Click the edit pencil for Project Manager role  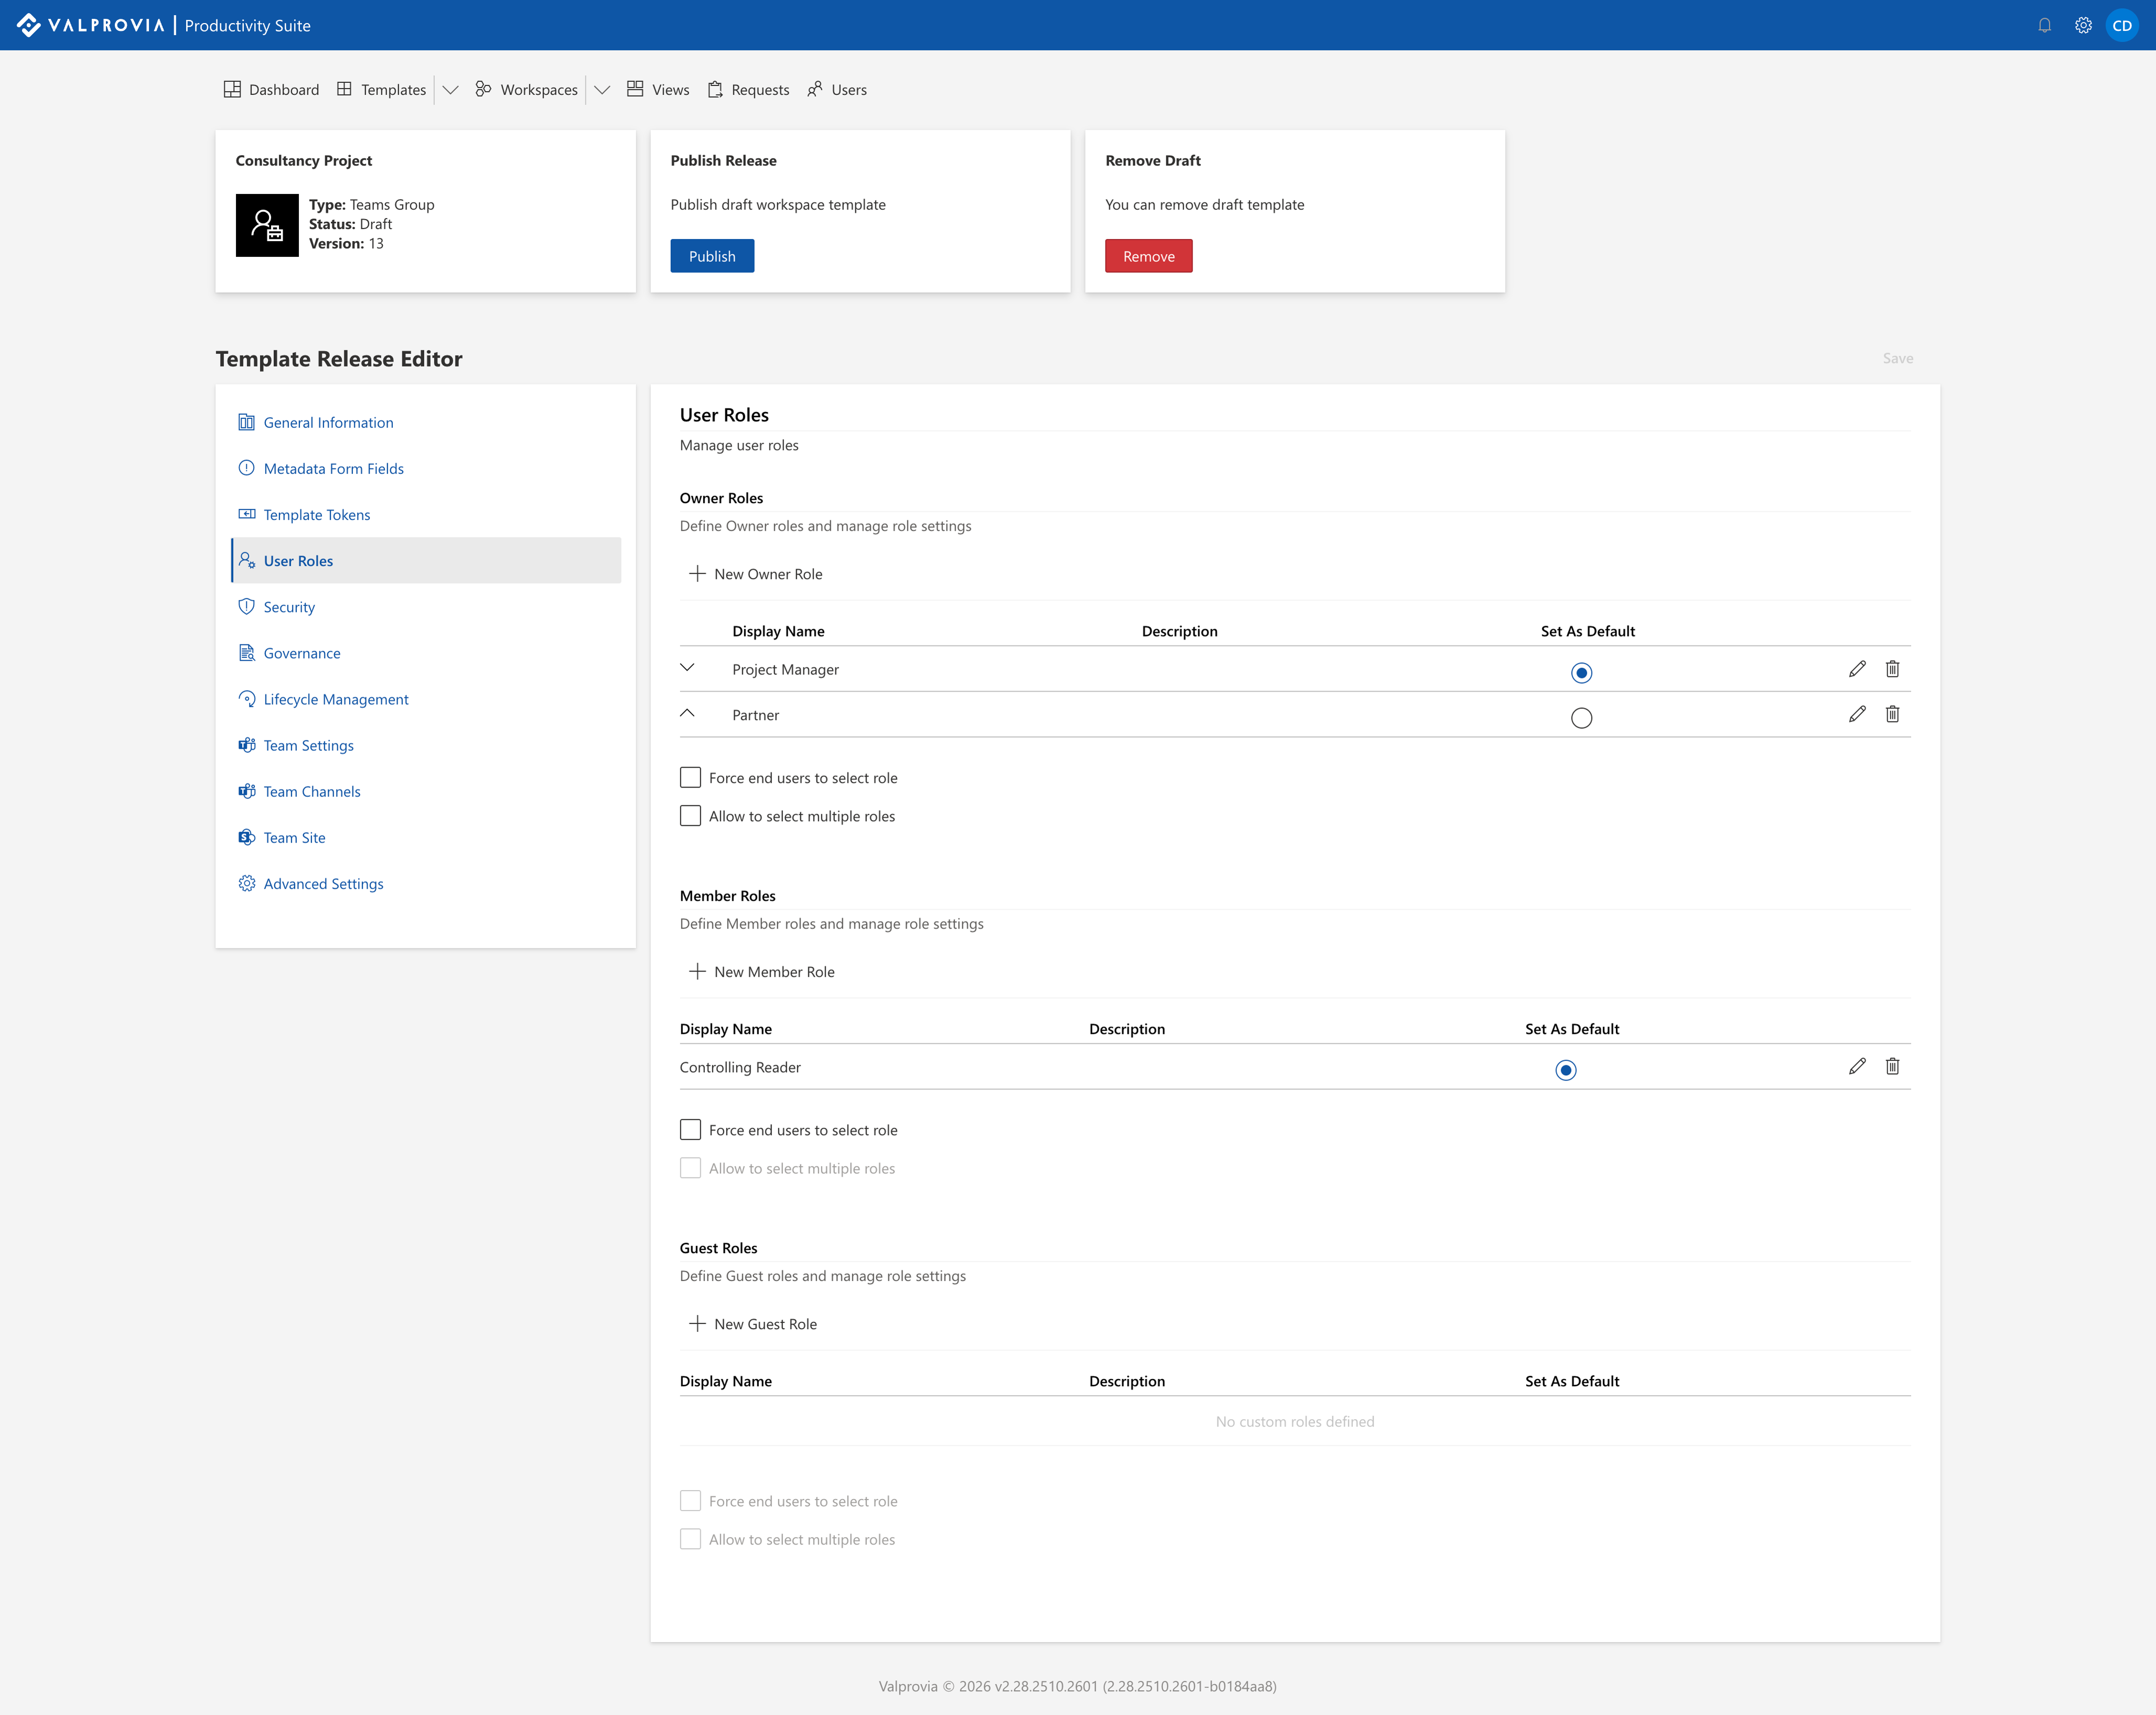tap(1857, 669)
